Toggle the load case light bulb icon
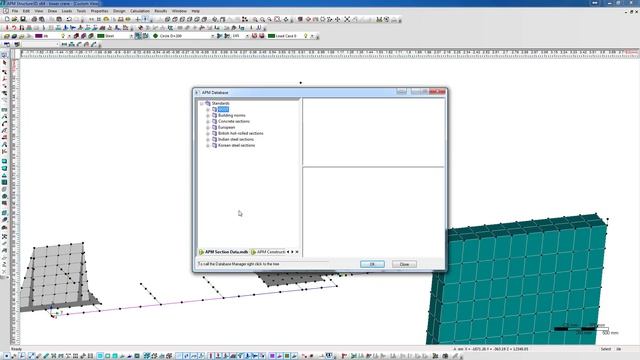Image resolution: width=640 pixels, height=360 pixels. pyautogui.click(x=305, y=36)
